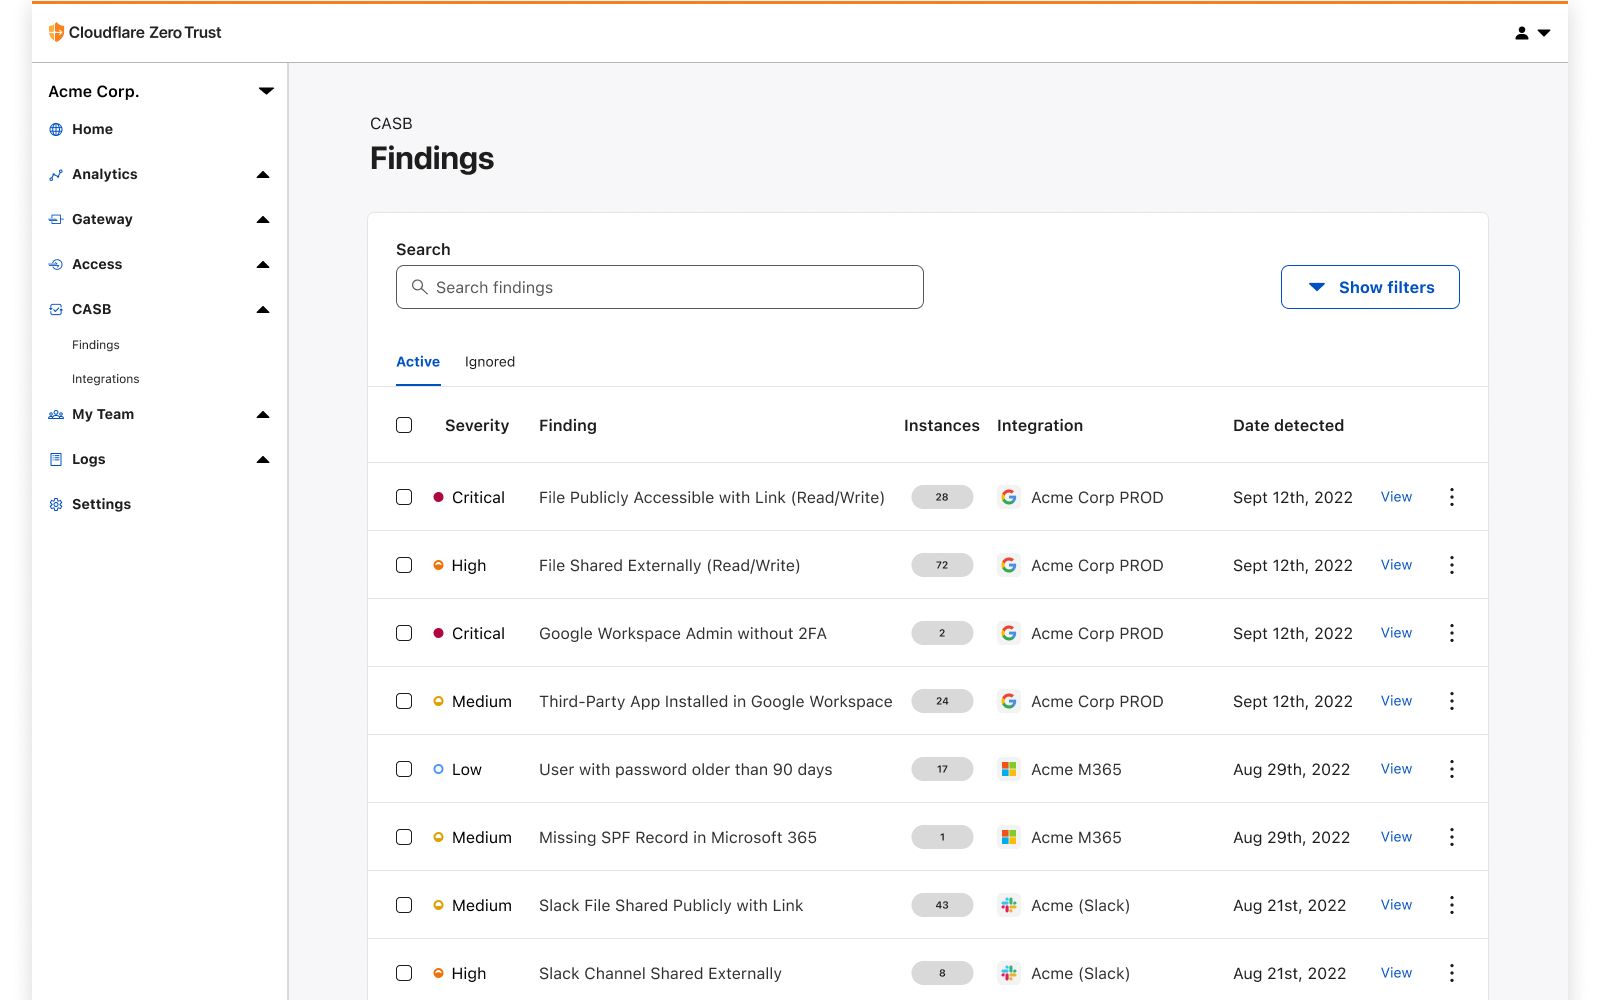Click the Gateway icon in sidebar
Screen dimensions: 1600x1000
[56, 219]
